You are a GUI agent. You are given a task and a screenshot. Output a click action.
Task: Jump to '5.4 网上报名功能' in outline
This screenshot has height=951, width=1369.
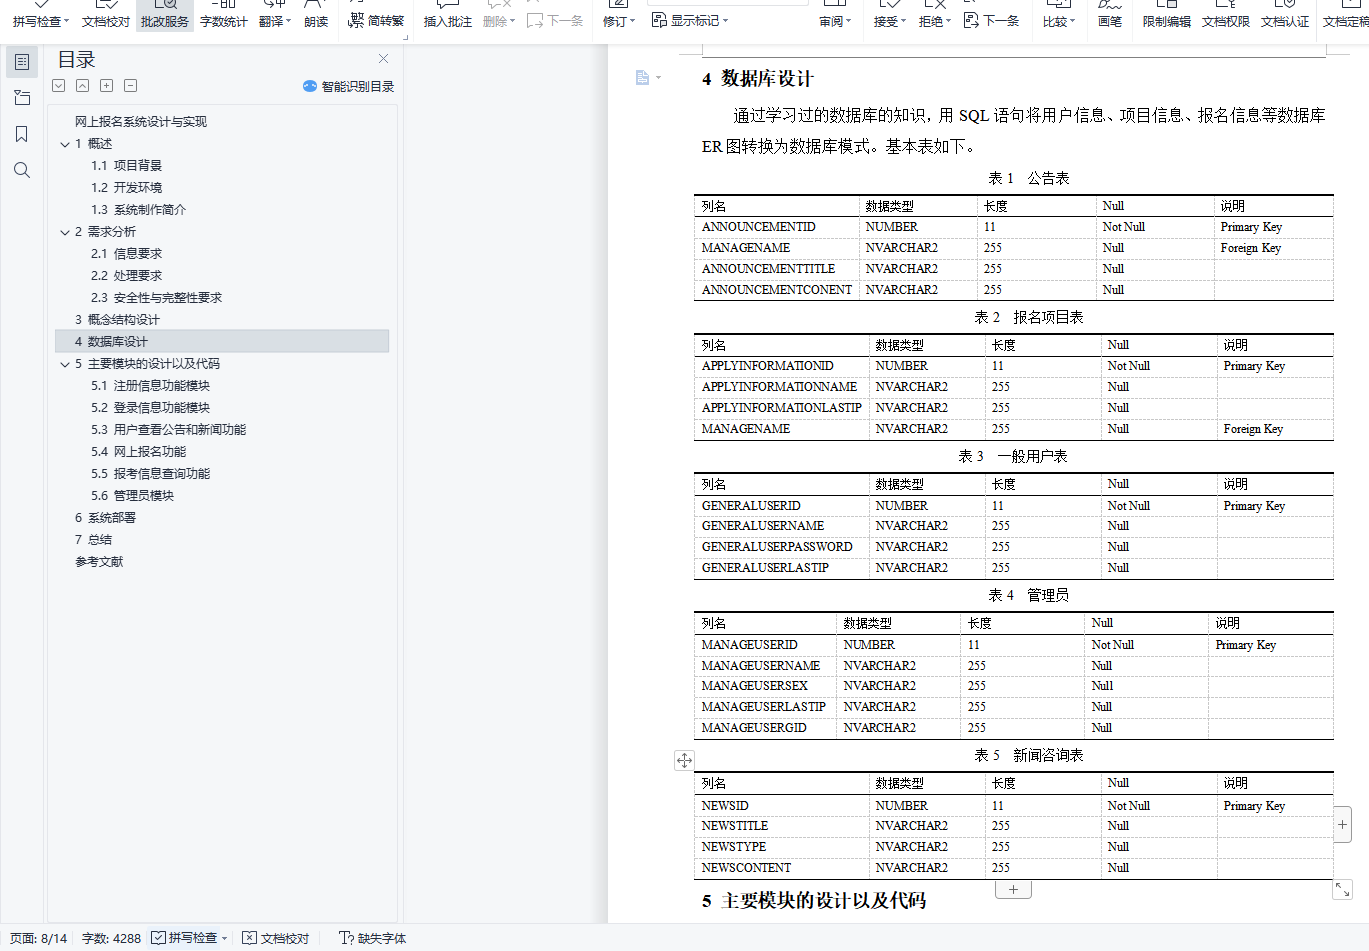138,452
